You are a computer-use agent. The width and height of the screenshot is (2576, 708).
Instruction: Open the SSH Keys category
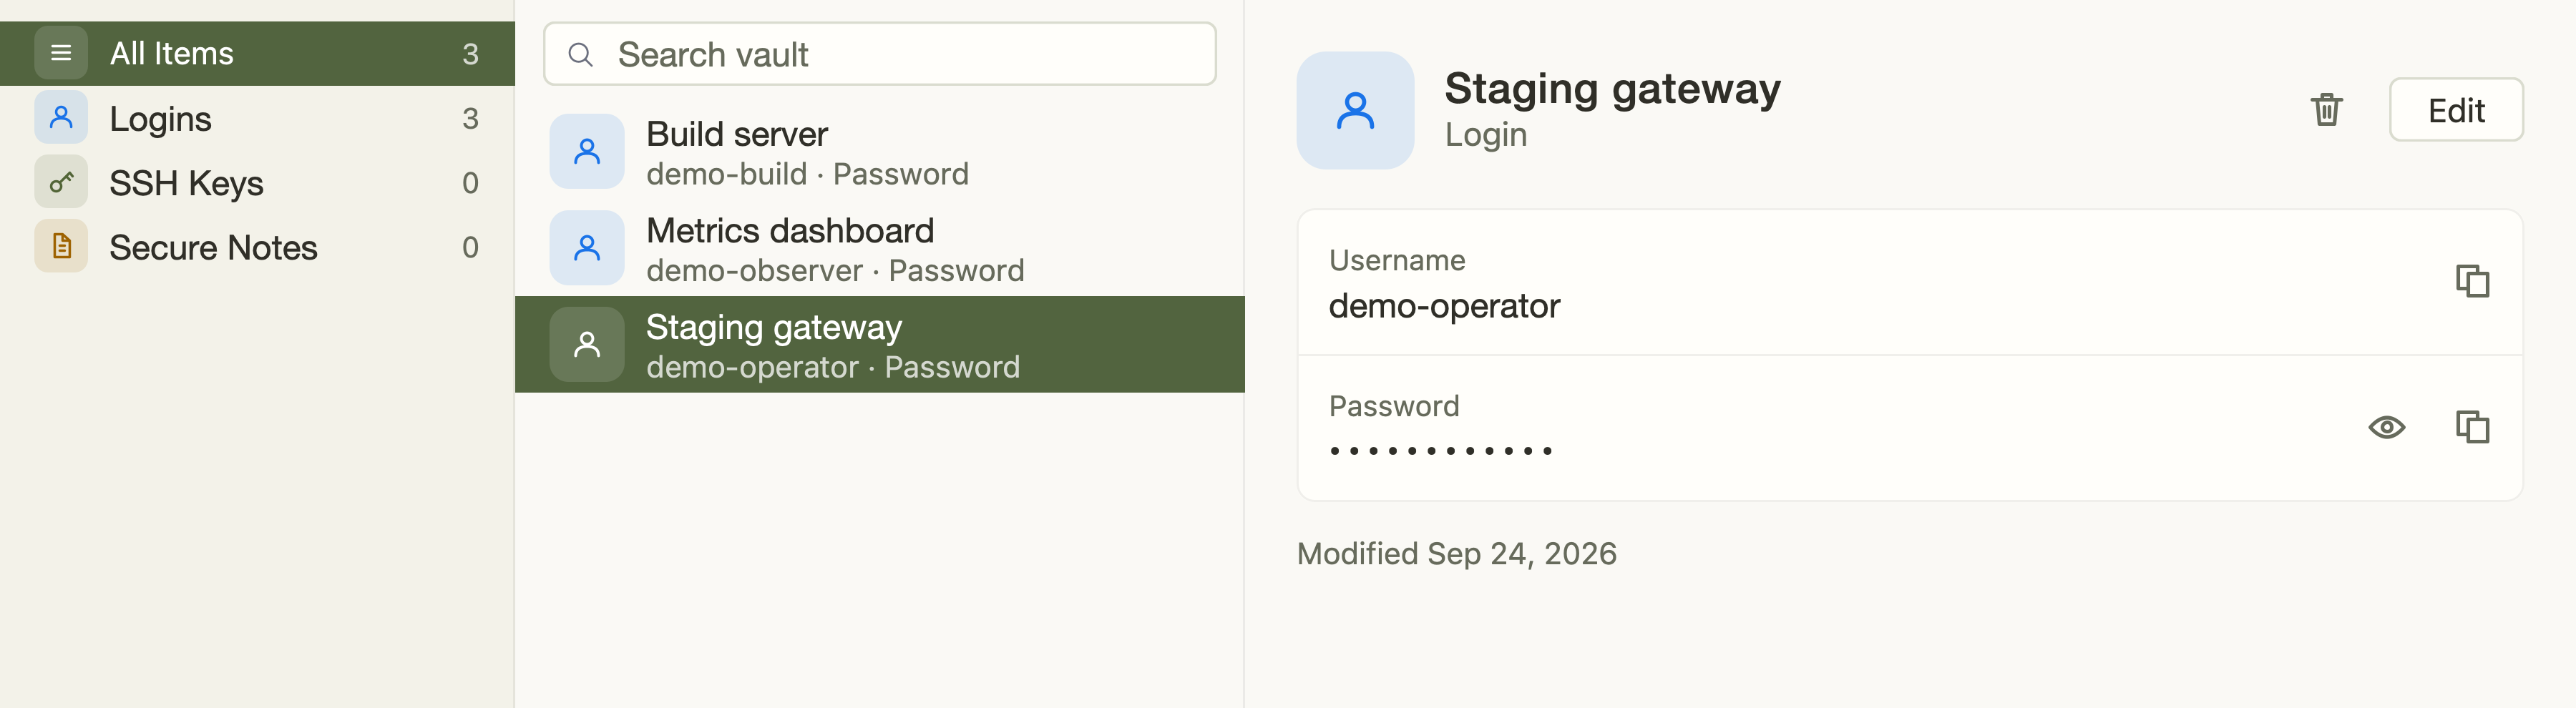click(x=257, y=182)
